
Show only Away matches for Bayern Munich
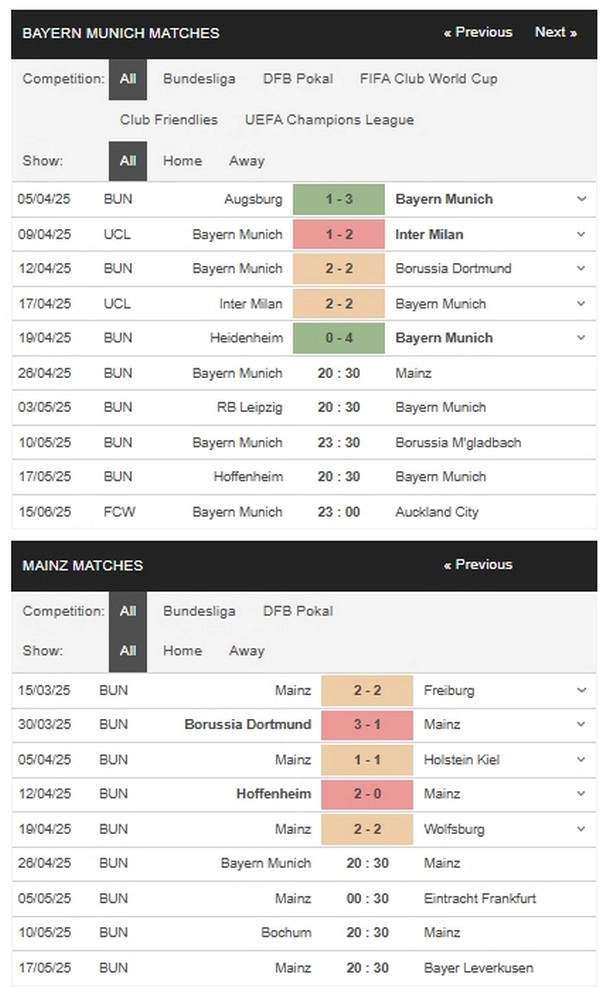click(247, 161)
